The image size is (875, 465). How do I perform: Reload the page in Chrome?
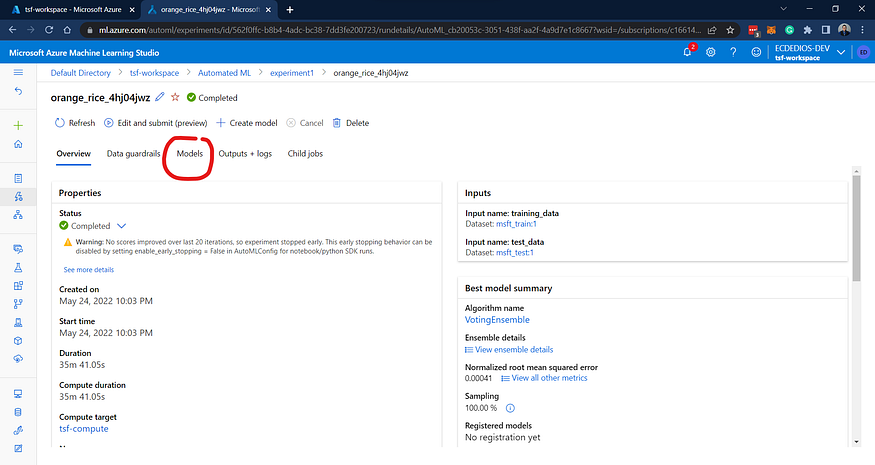(x=49, y=30)
